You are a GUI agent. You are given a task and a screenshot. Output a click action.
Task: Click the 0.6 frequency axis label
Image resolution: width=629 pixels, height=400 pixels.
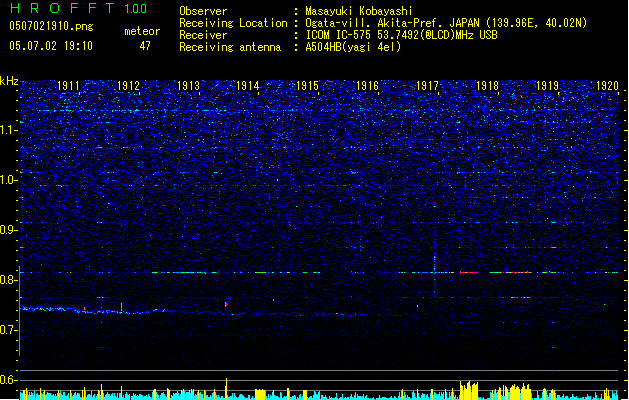pos(9,380)
